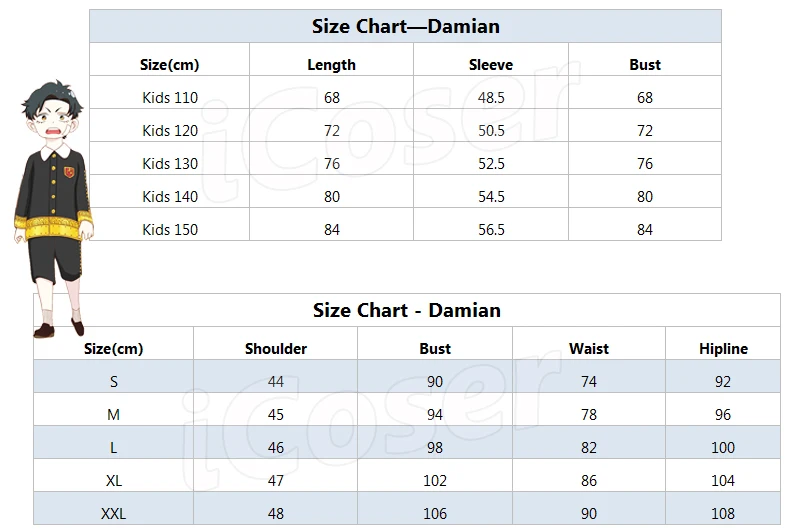The image size is (800, 531).
Task: Select the Kids 110 size row label
Action: [x=170, y=97]
